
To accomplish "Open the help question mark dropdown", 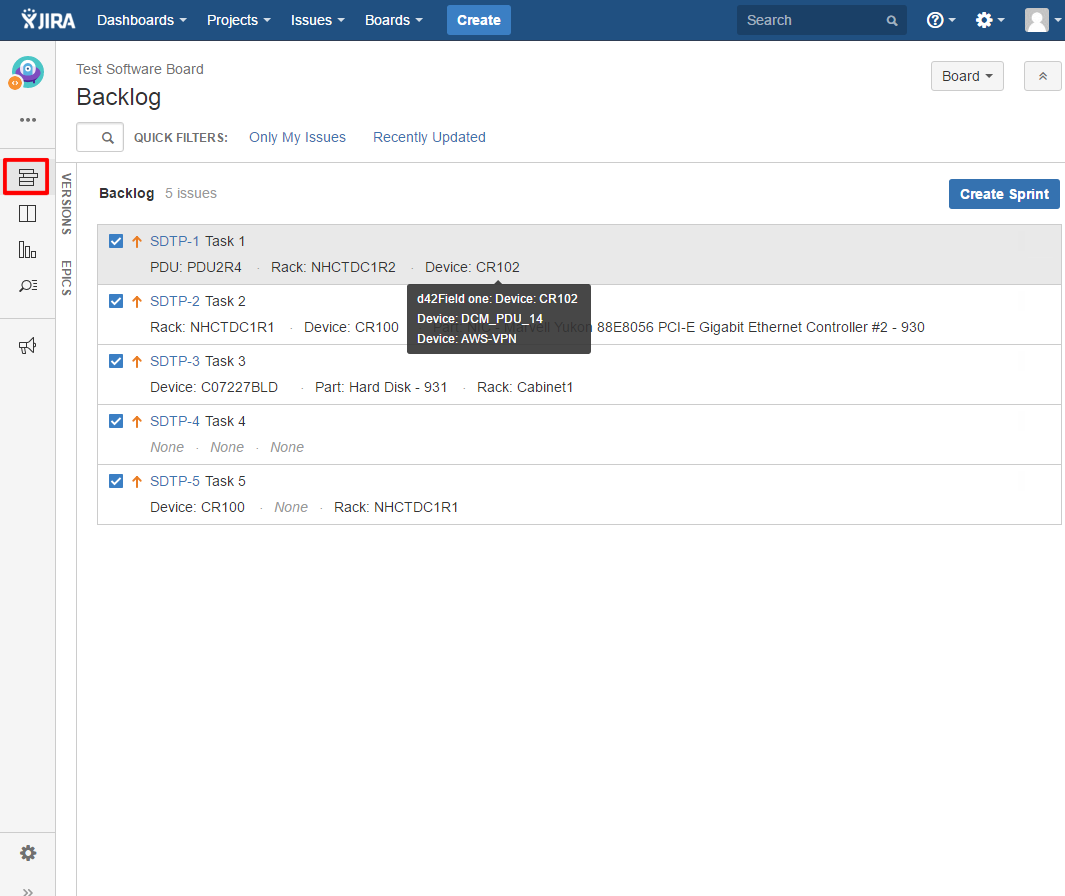I will click(940, 20).
